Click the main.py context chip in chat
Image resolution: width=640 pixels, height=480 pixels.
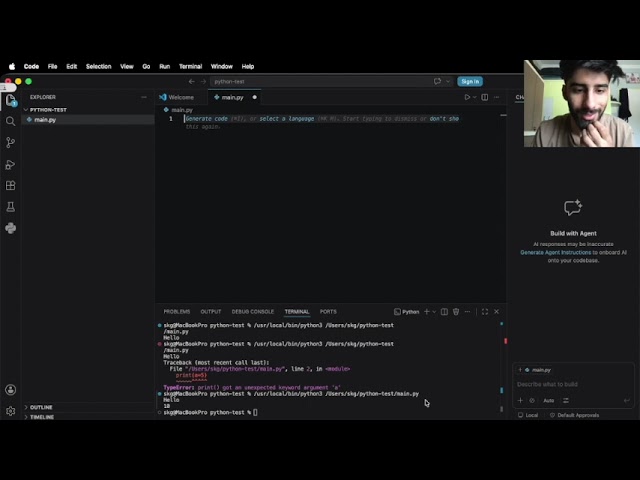click(x=538, y=370)
